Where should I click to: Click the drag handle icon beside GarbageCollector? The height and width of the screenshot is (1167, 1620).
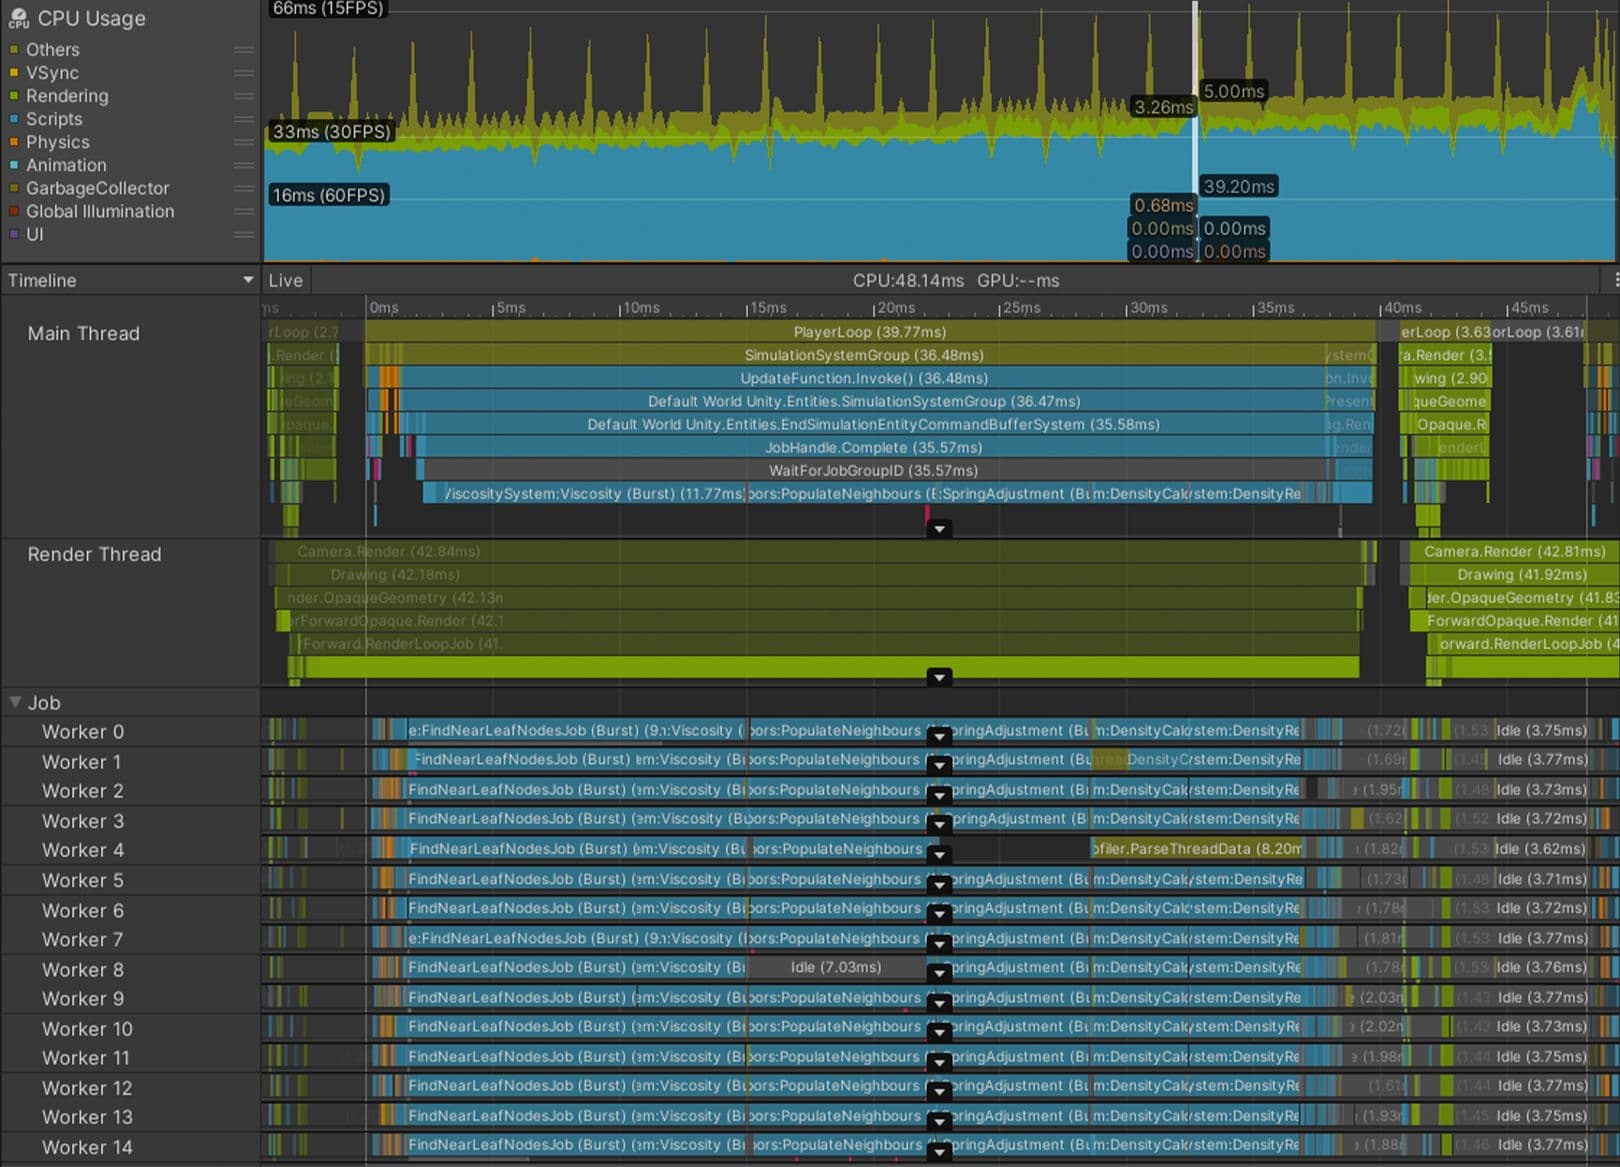243,188
